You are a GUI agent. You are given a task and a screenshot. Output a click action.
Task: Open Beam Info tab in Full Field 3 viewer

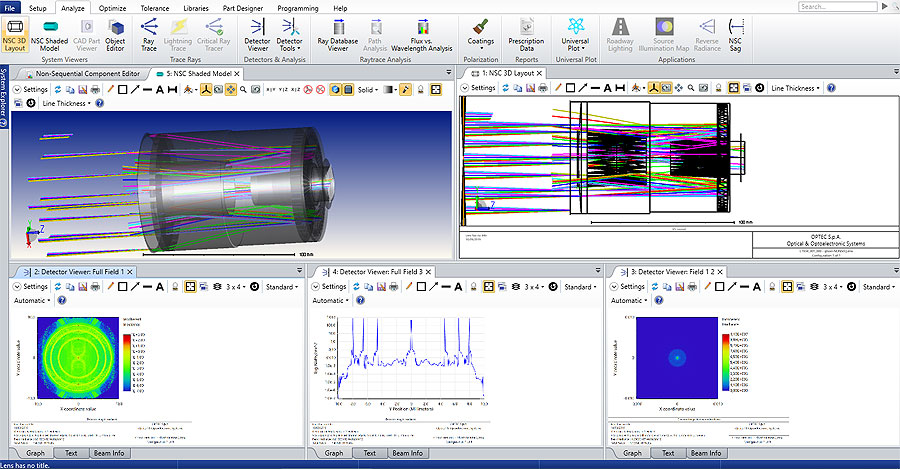coord(407,453)
